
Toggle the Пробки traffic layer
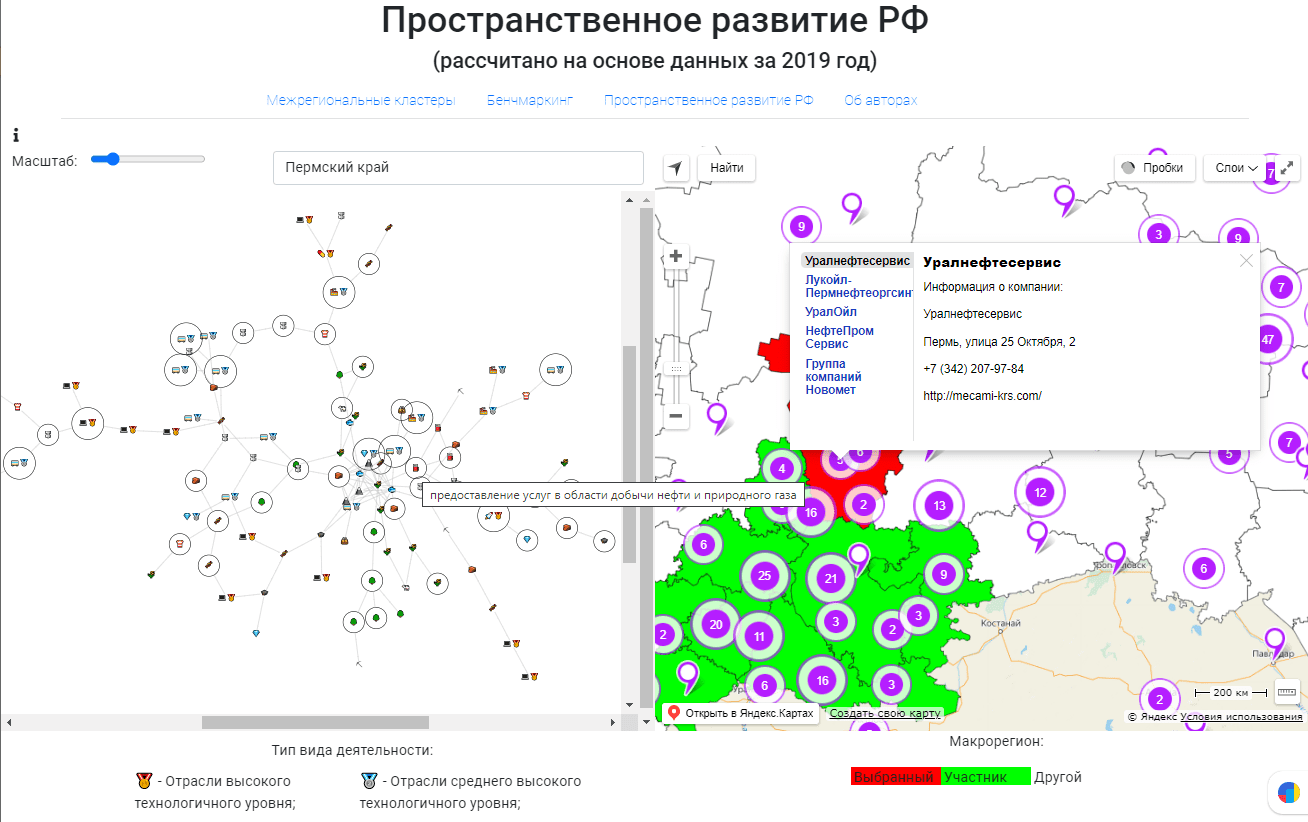tap(1155, 168)
